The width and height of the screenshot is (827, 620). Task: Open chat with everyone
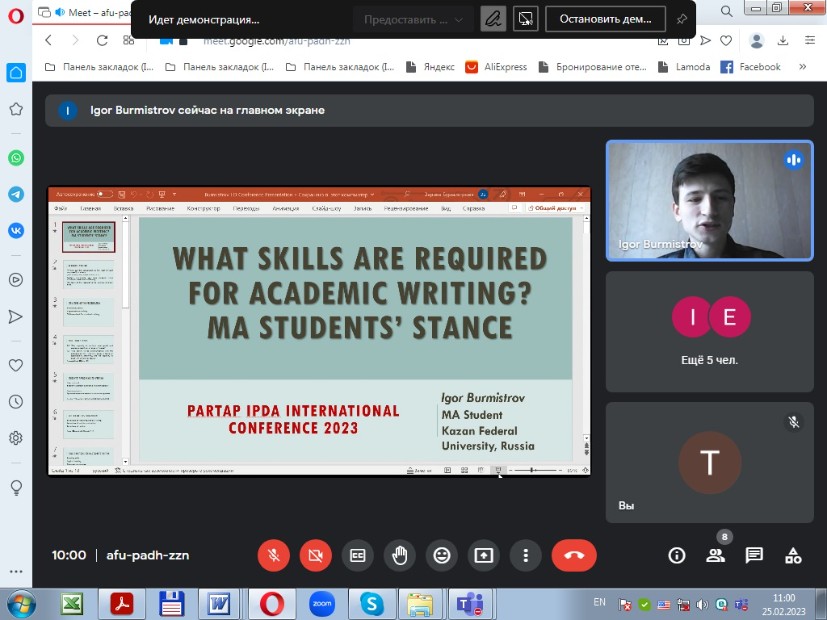(x=754, y=555)
